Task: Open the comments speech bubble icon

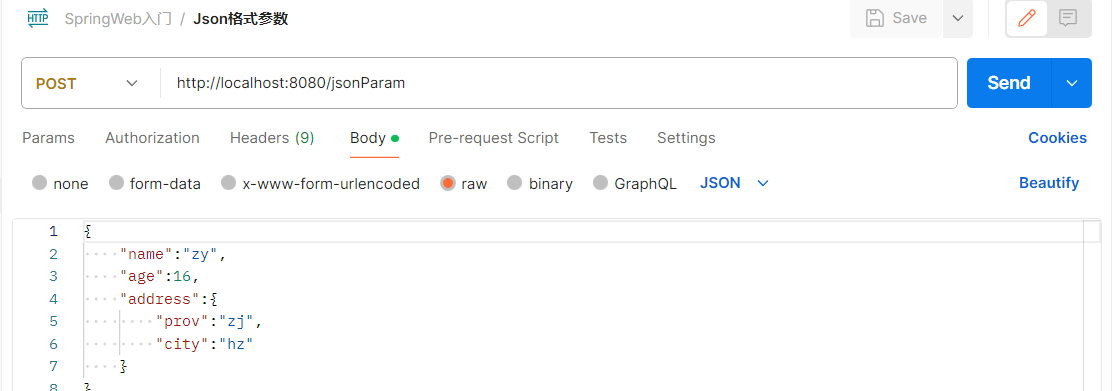Action: [x=1067, y=18]
